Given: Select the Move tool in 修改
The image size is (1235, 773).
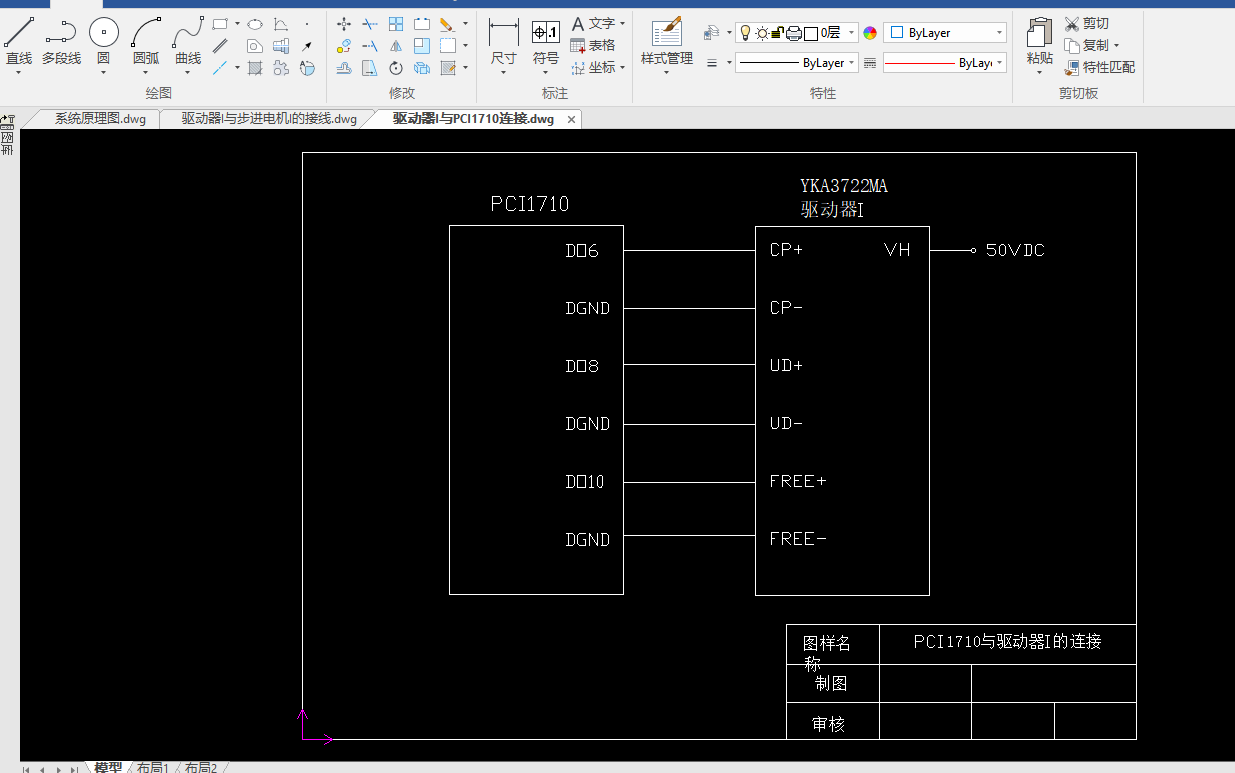Looking at the screenshot, I should coord(344,24).
